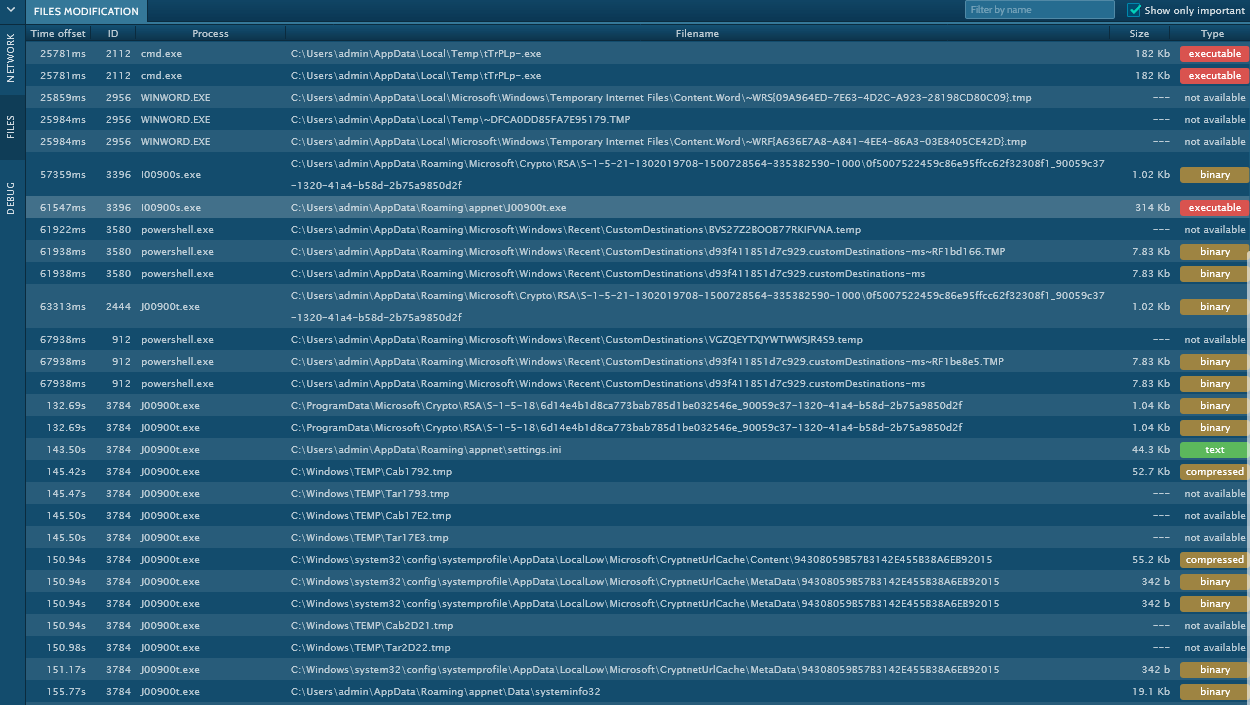Select the systeminfo32 file path
The width and height of the screenshot is (1250, 705).
445,692
